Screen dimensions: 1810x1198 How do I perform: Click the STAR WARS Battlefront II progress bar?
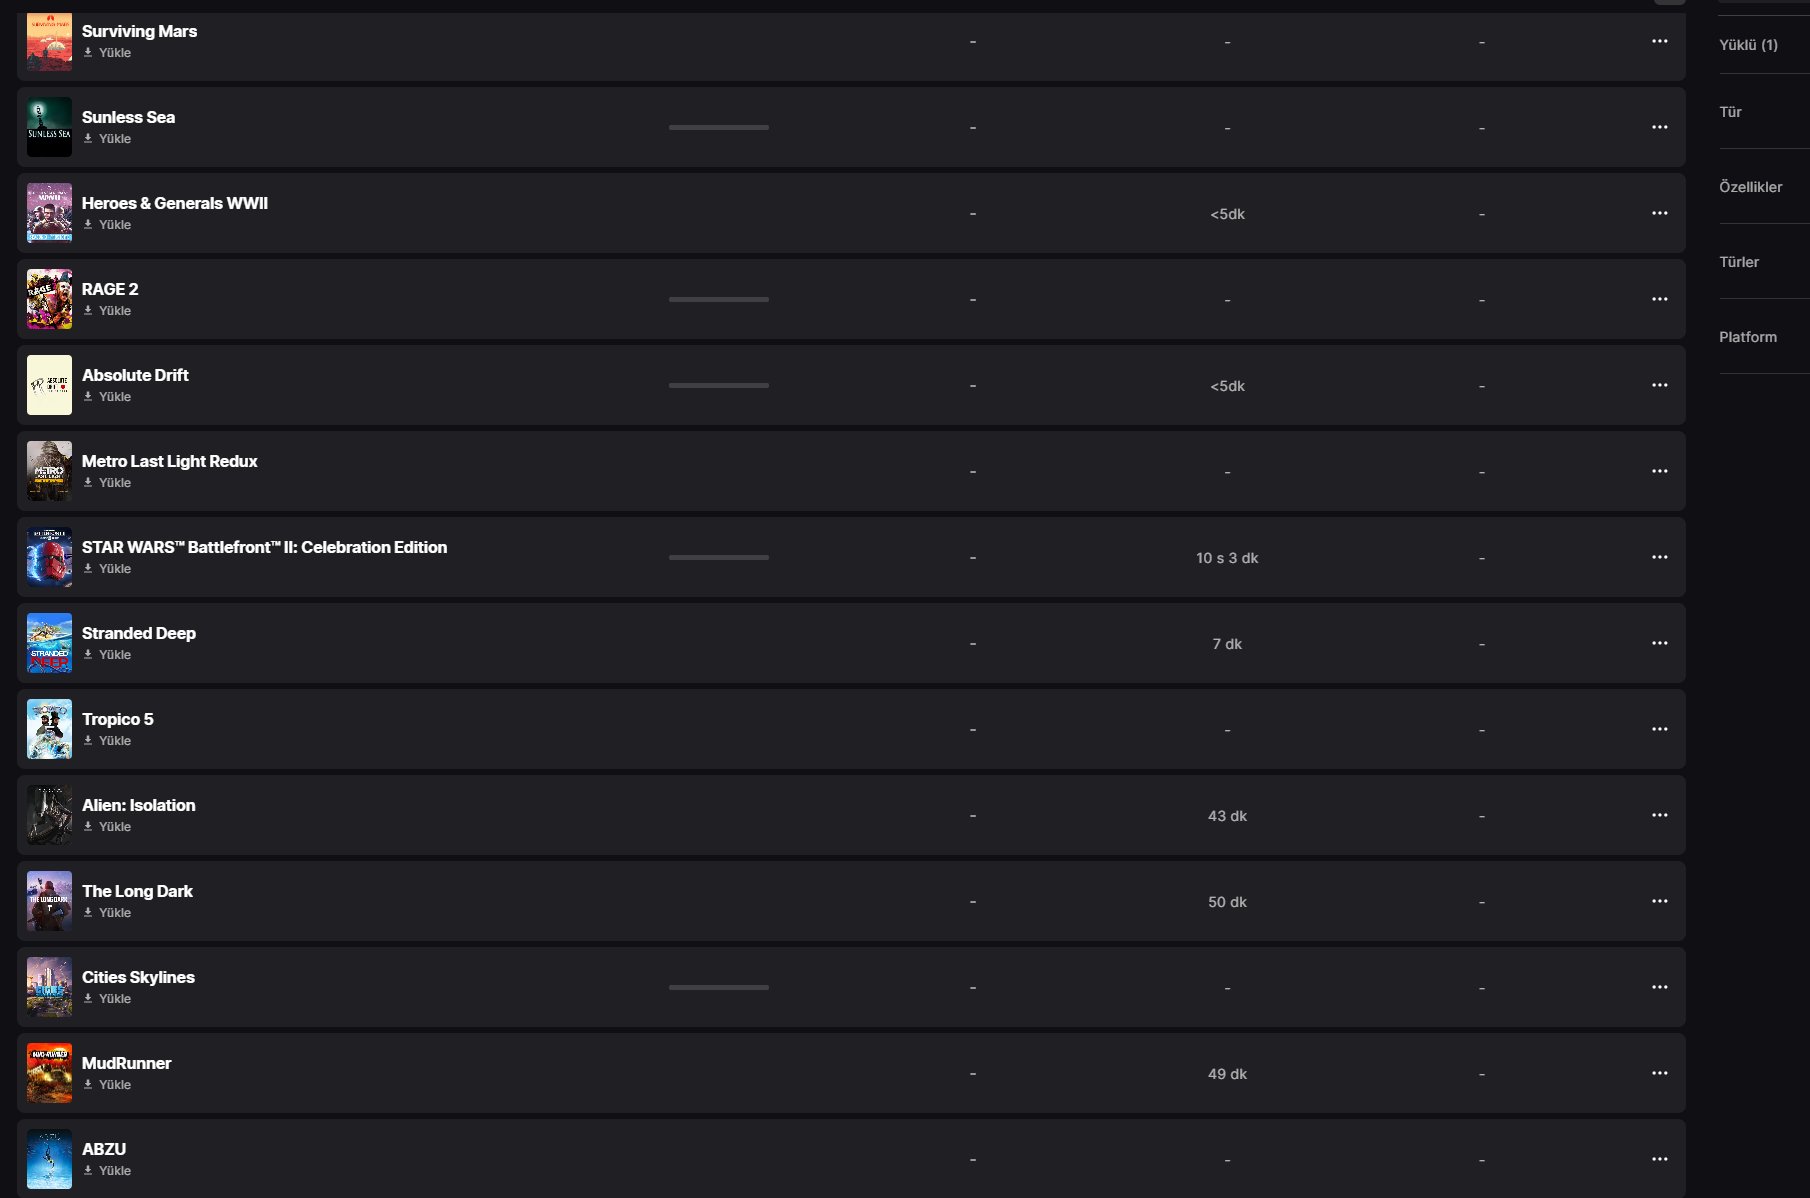click(718, 557)
